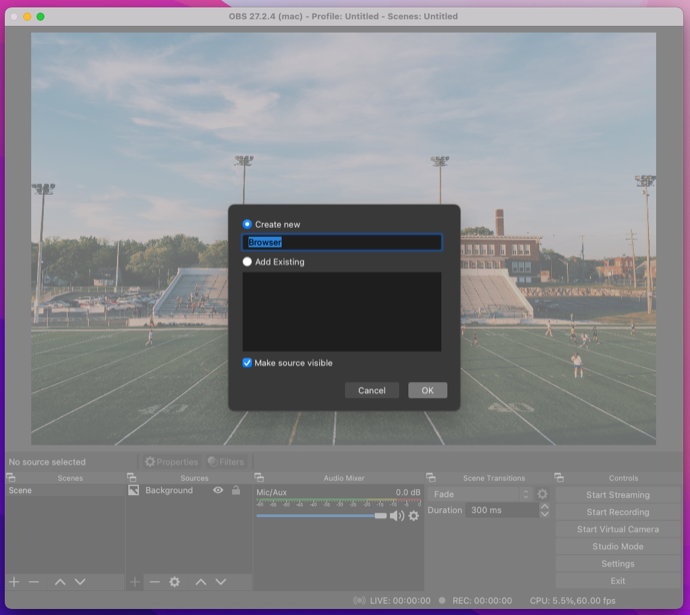This screenshot has height=615, width=690.
Task: Click the Duration 300 ms field
Action: pos(502,510)
